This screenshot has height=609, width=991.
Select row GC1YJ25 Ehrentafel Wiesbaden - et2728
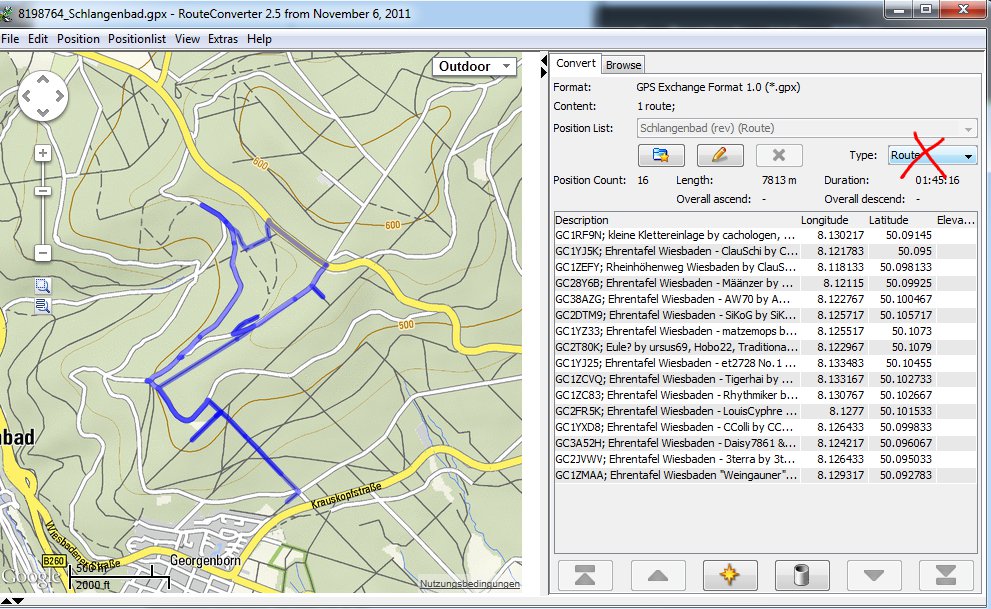point(765,363)
